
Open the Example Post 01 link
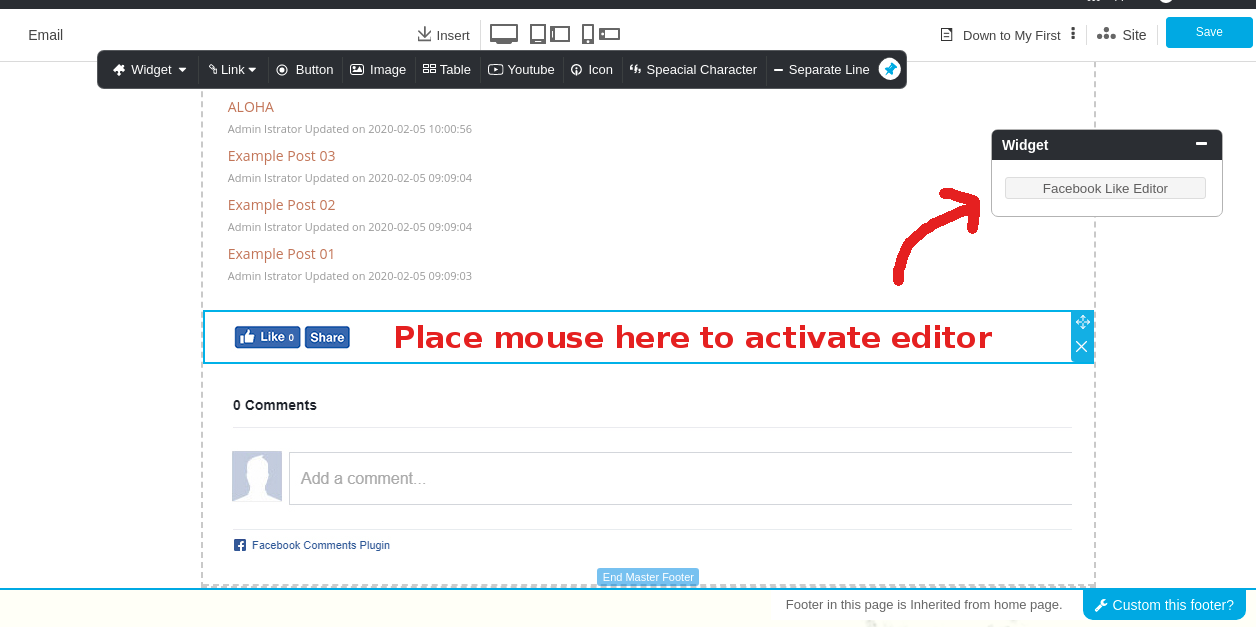pos(281,254)
